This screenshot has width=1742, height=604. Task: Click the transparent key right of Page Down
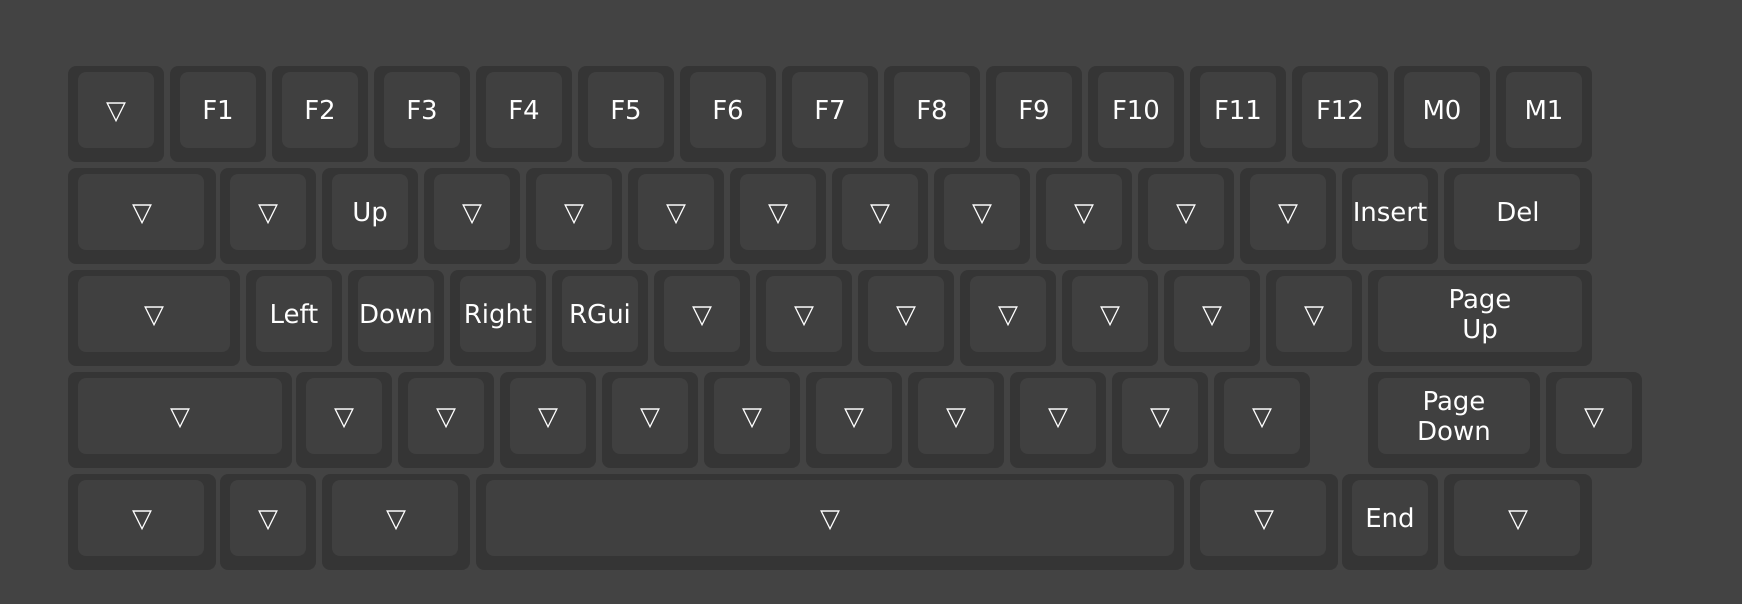(1594, 417)
